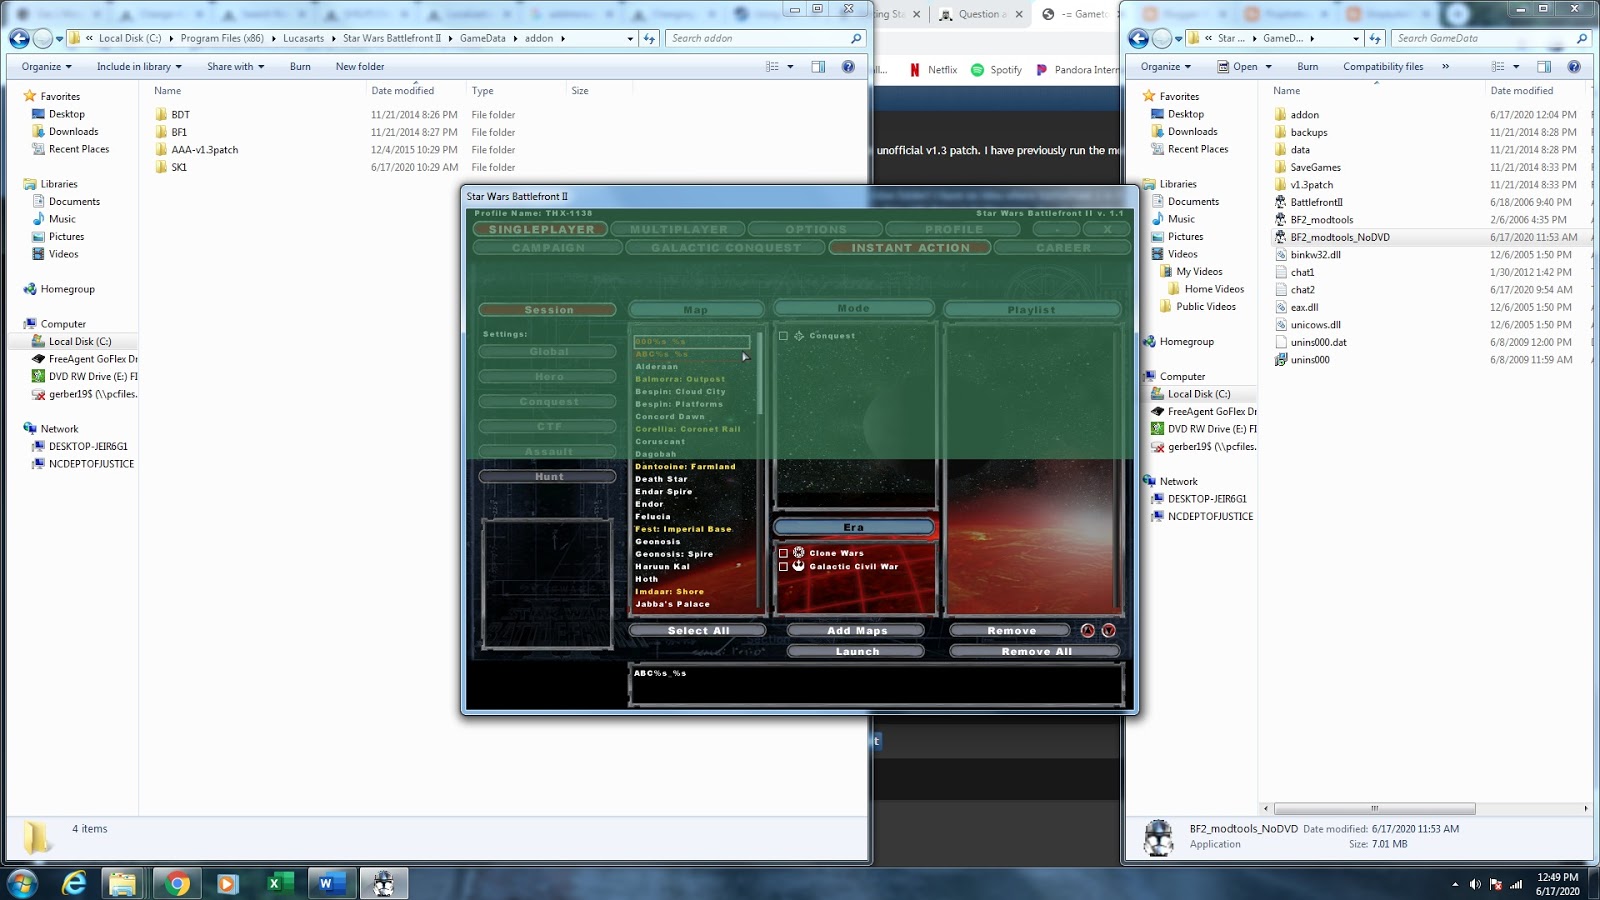Click the Remove All button

point(1036,651)
